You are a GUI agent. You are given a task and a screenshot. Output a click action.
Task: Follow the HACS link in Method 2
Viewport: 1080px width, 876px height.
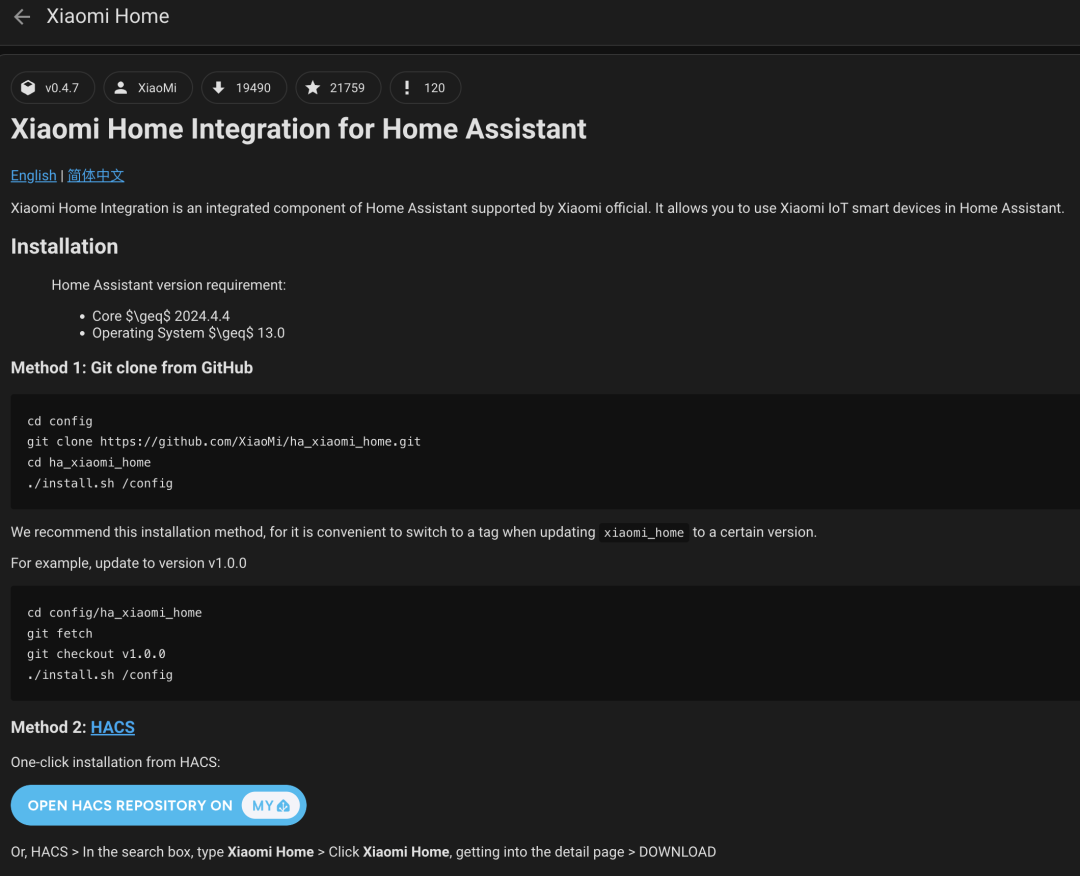click(x=113, y=727)
